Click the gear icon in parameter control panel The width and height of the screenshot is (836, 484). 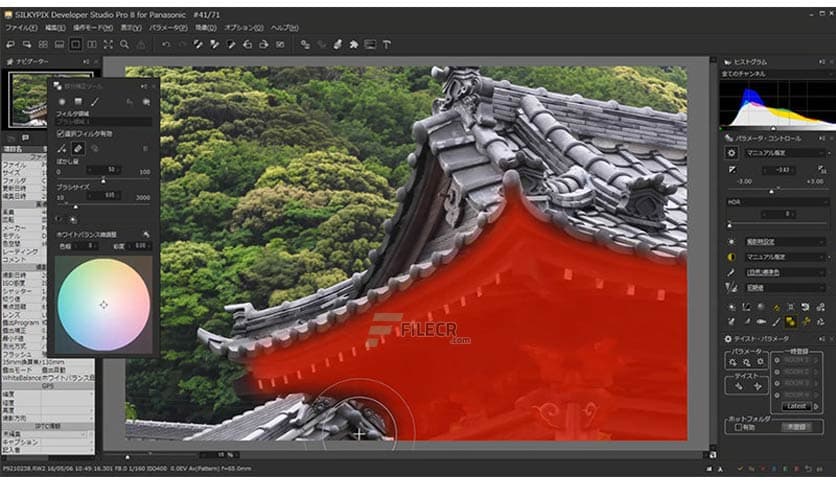732,153
